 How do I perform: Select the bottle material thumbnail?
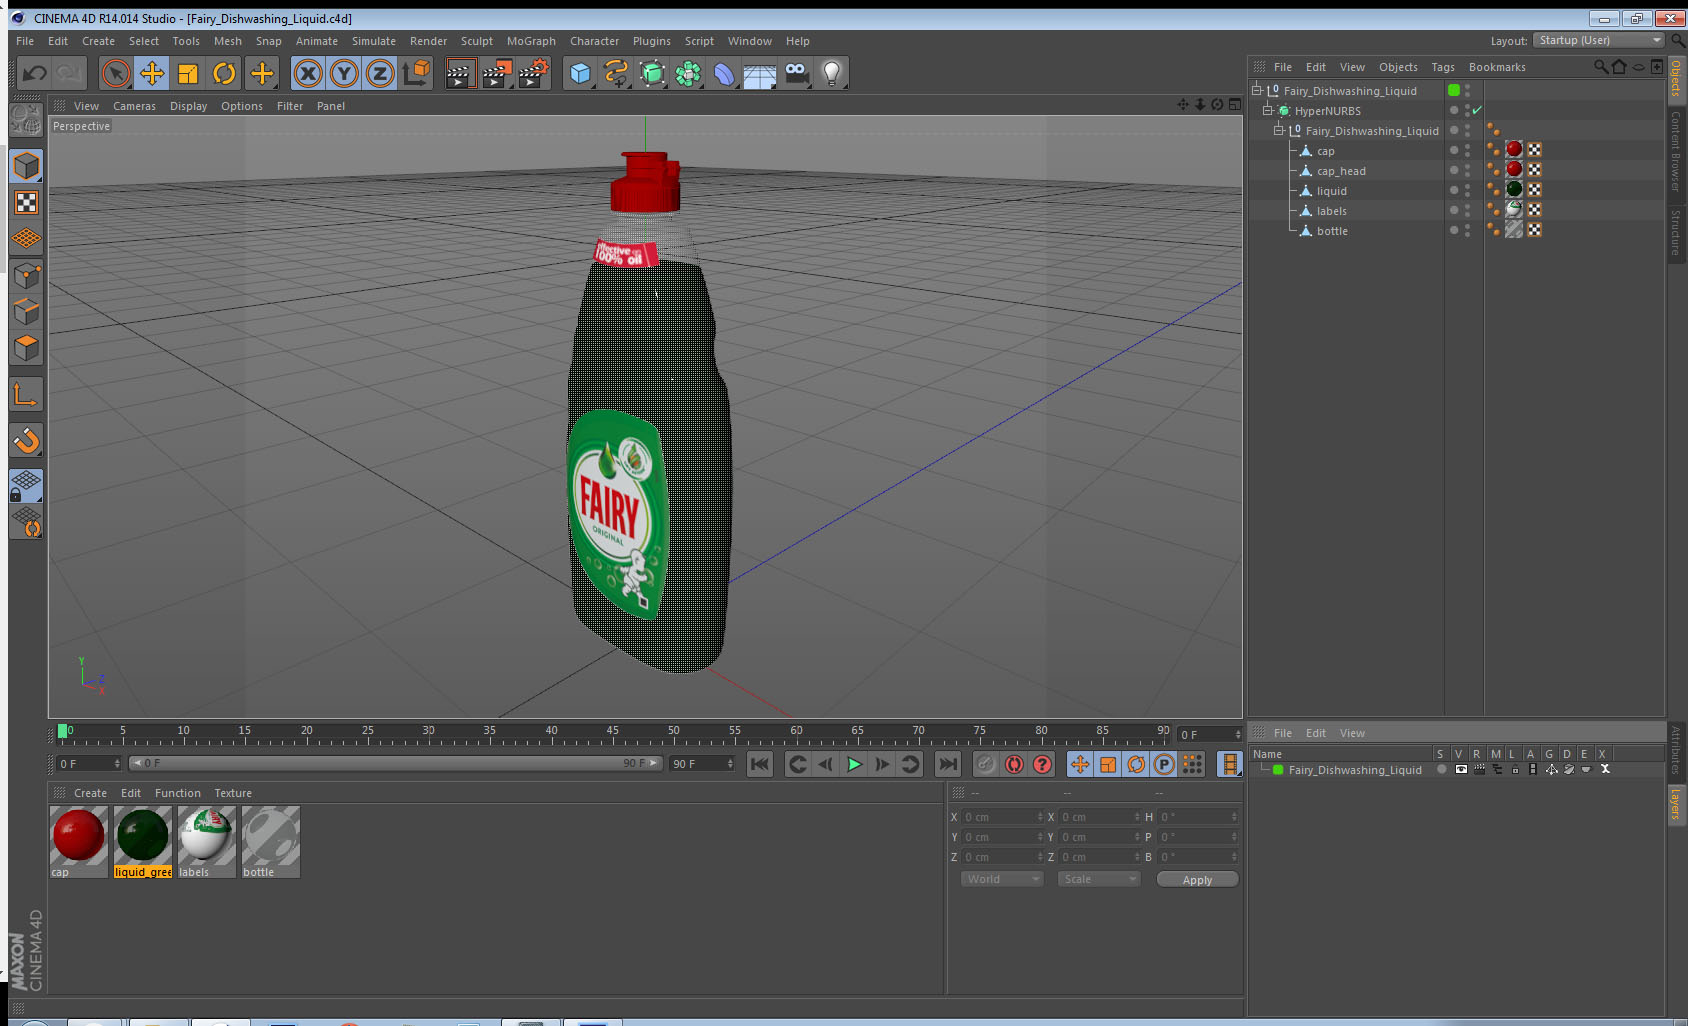tap(271, 836)
